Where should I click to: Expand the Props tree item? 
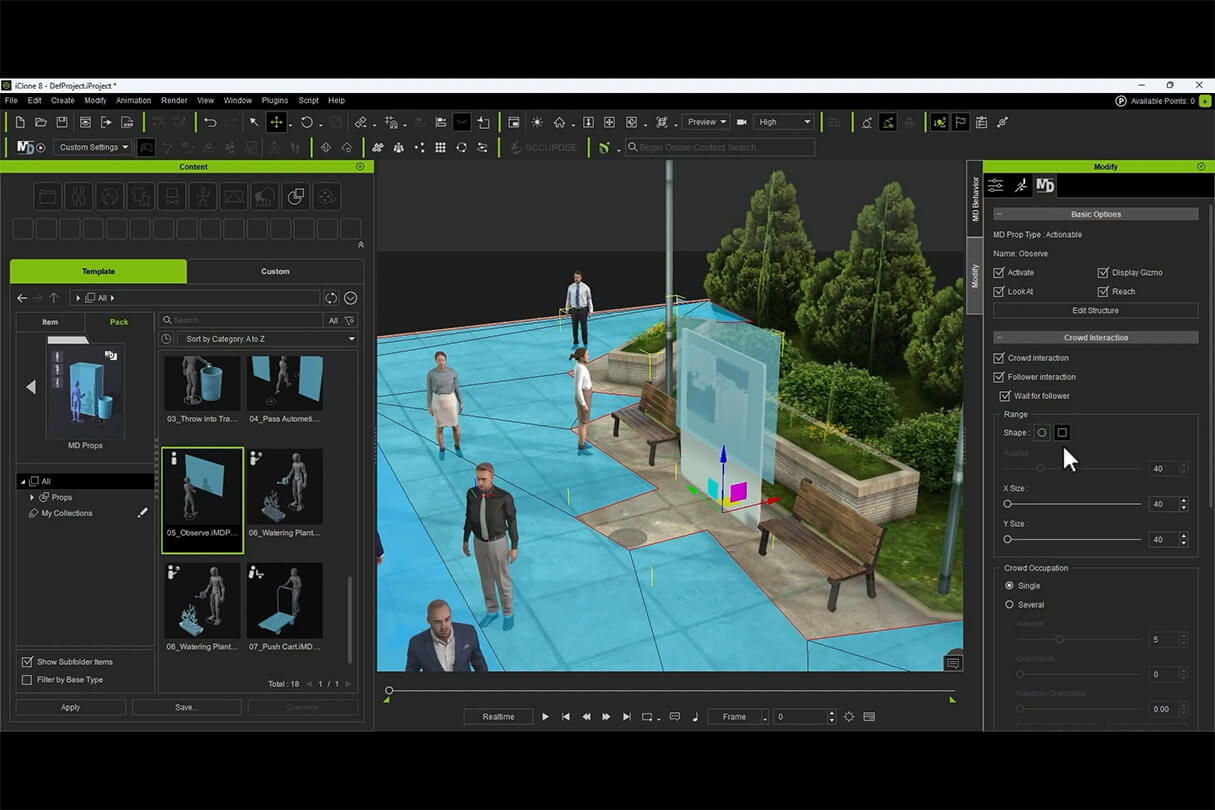tap(32, 497)
